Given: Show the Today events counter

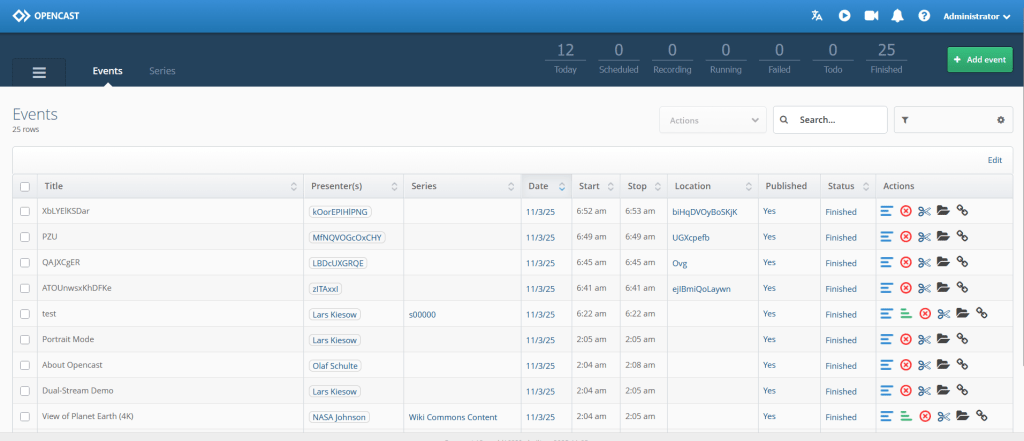Looking at the screenshot, I should pyautogui.click(x=565, y=58).
